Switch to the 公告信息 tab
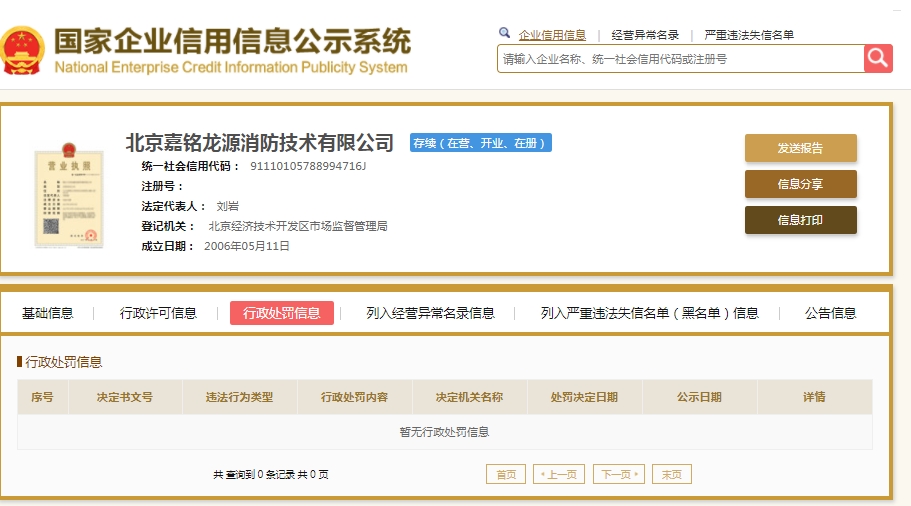 coord(830,313)
